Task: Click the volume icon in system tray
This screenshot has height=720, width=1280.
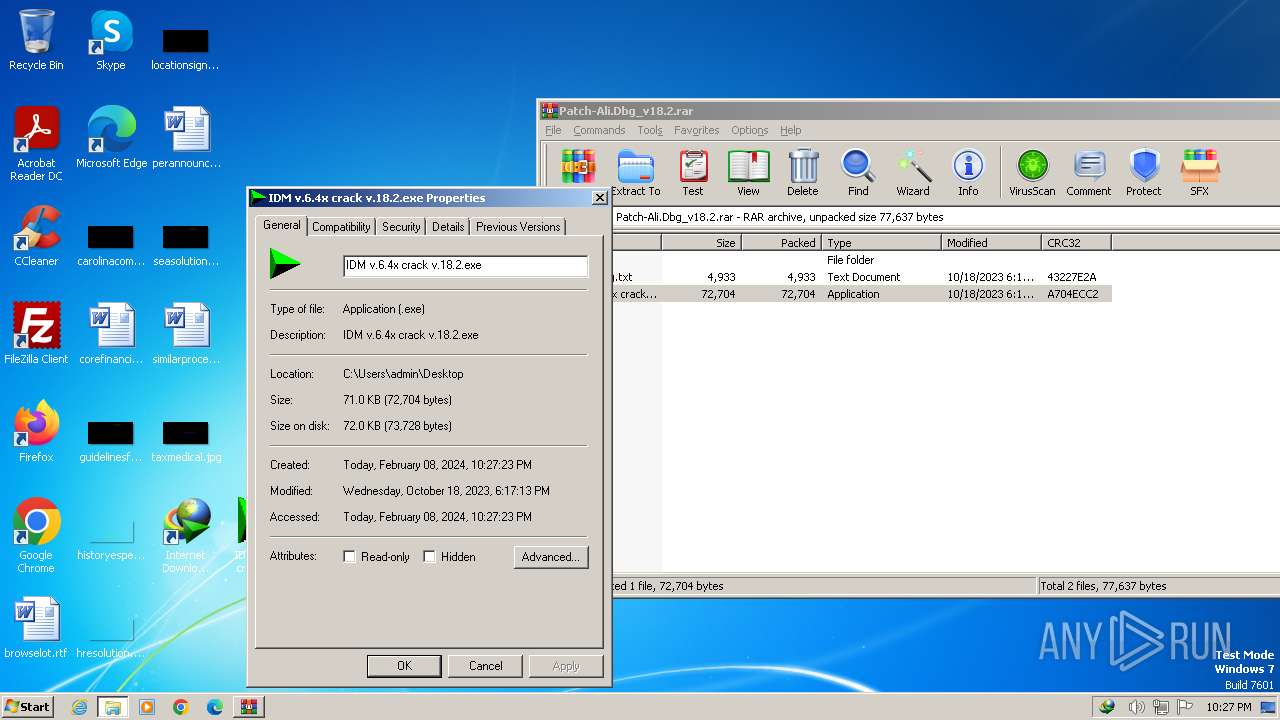Action: [1137, 707]
